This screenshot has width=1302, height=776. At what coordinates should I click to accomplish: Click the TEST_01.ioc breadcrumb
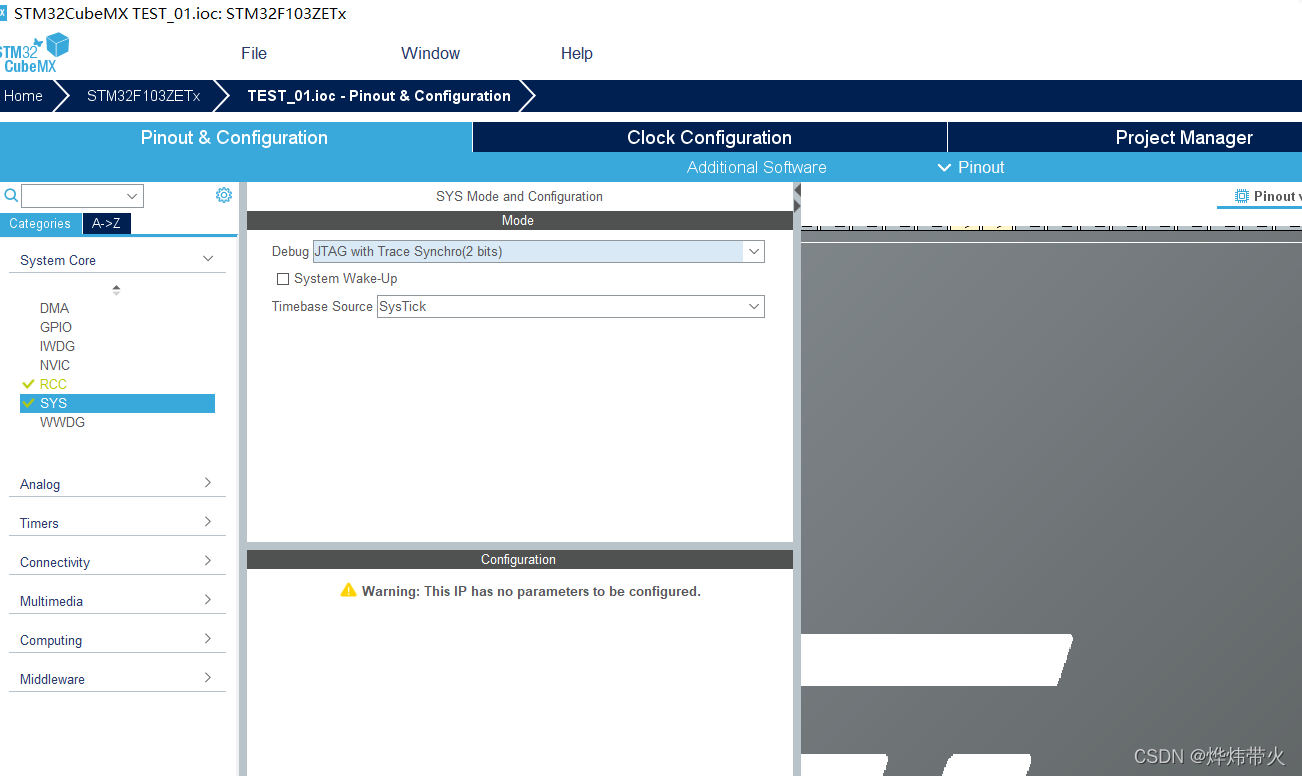[379, 96]
